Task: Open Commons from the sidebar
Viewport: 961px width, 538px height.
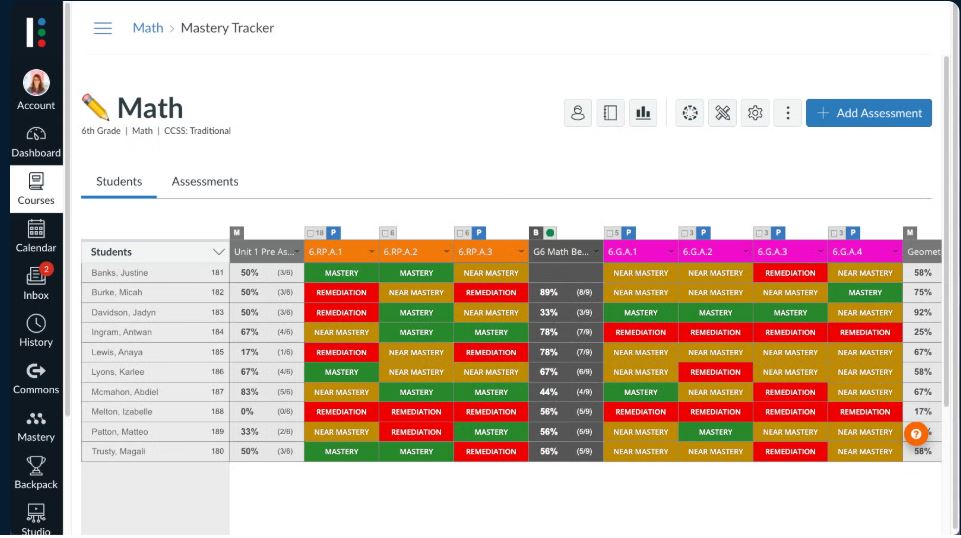Action: coord(36,379)
